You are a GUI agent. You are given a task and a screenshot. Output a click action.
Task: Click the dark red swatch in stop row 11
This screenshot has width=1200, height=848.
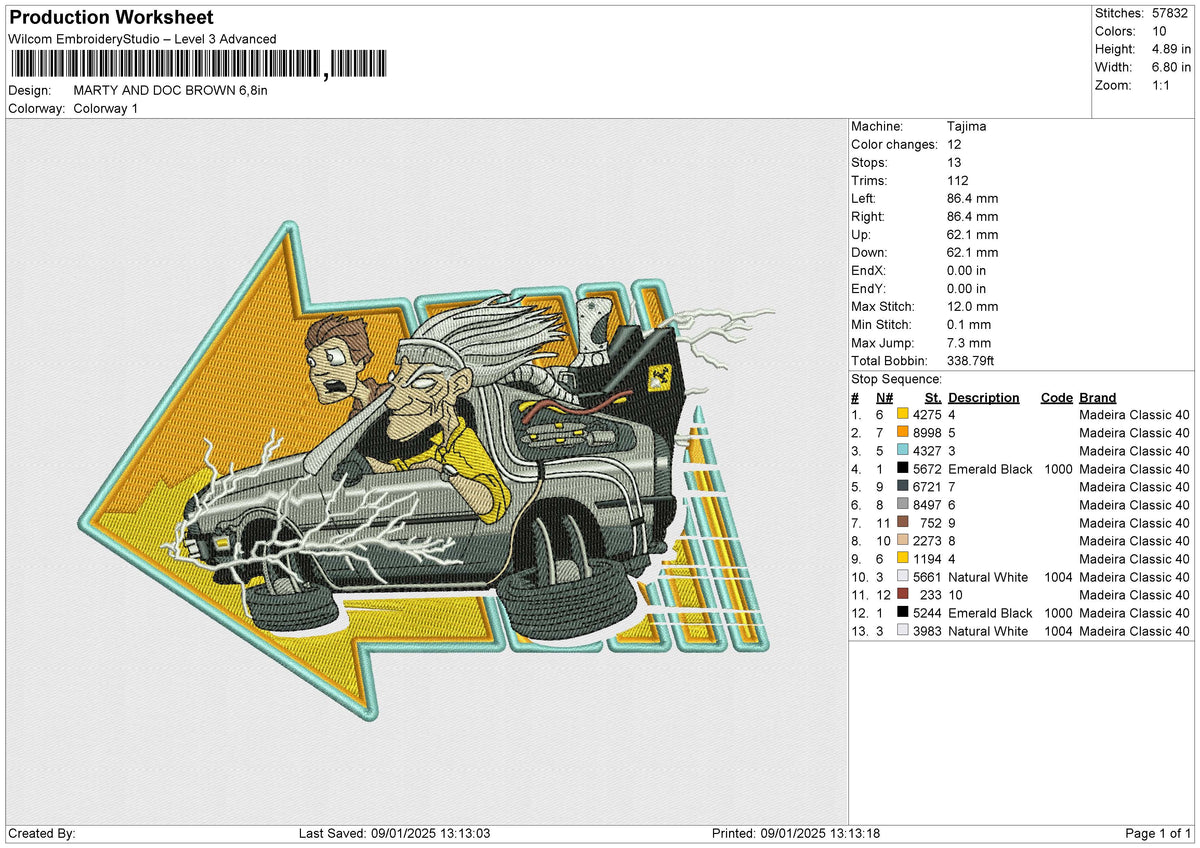[902, 595]
